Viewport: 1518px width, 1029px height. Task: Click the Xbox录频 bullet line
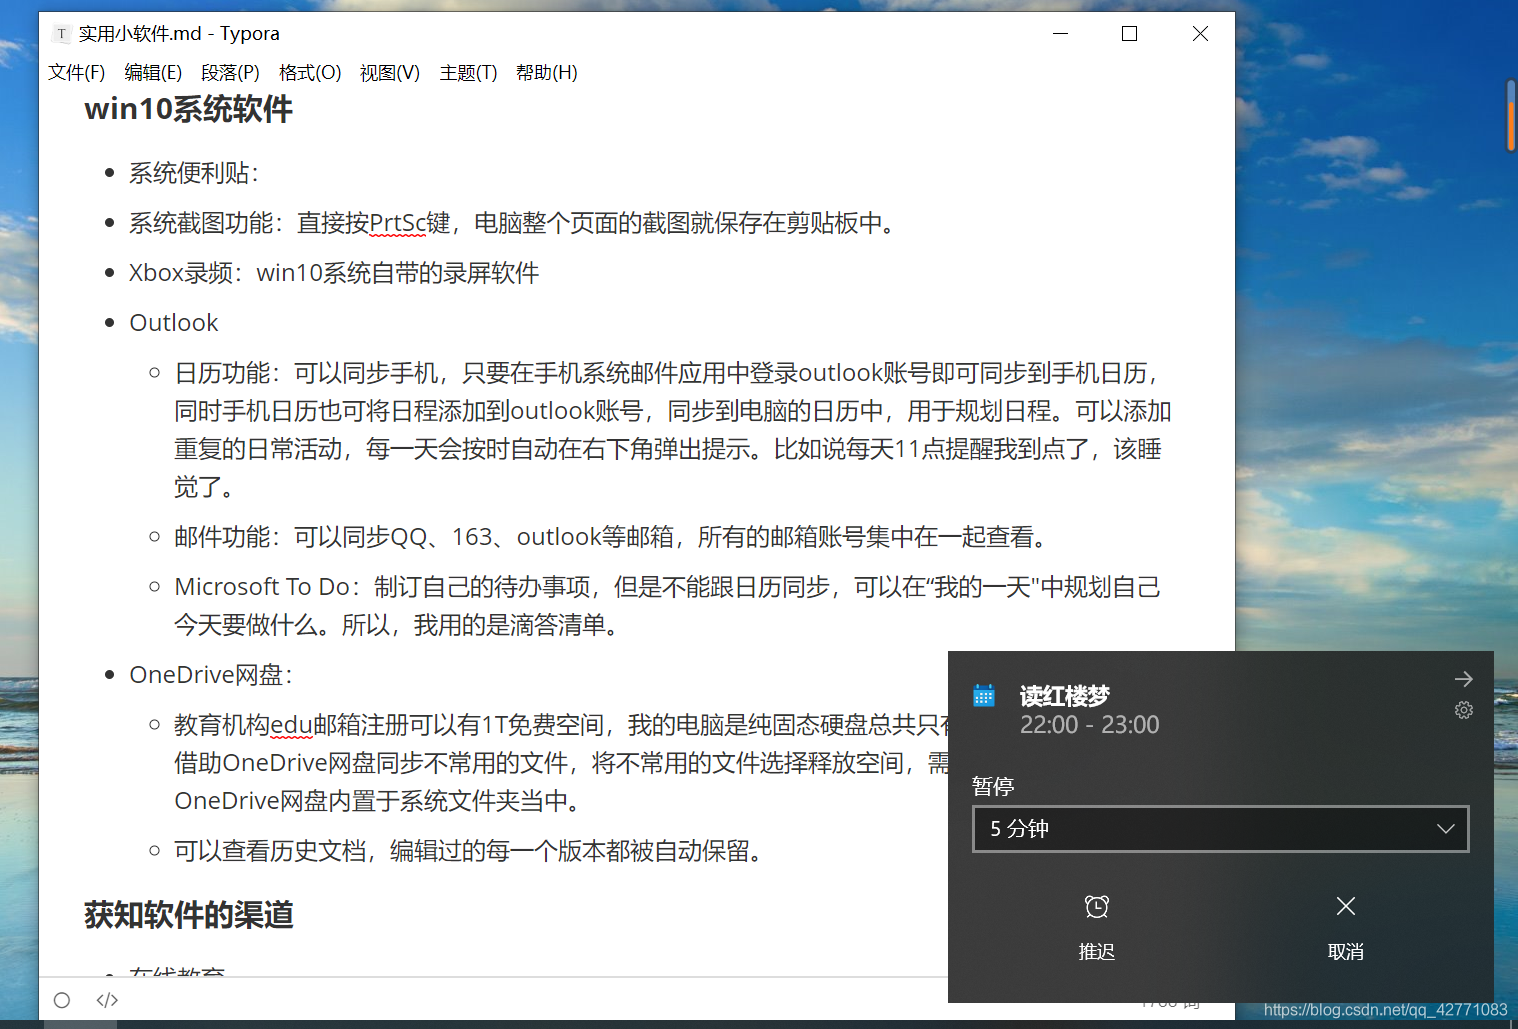click(334, 273)
